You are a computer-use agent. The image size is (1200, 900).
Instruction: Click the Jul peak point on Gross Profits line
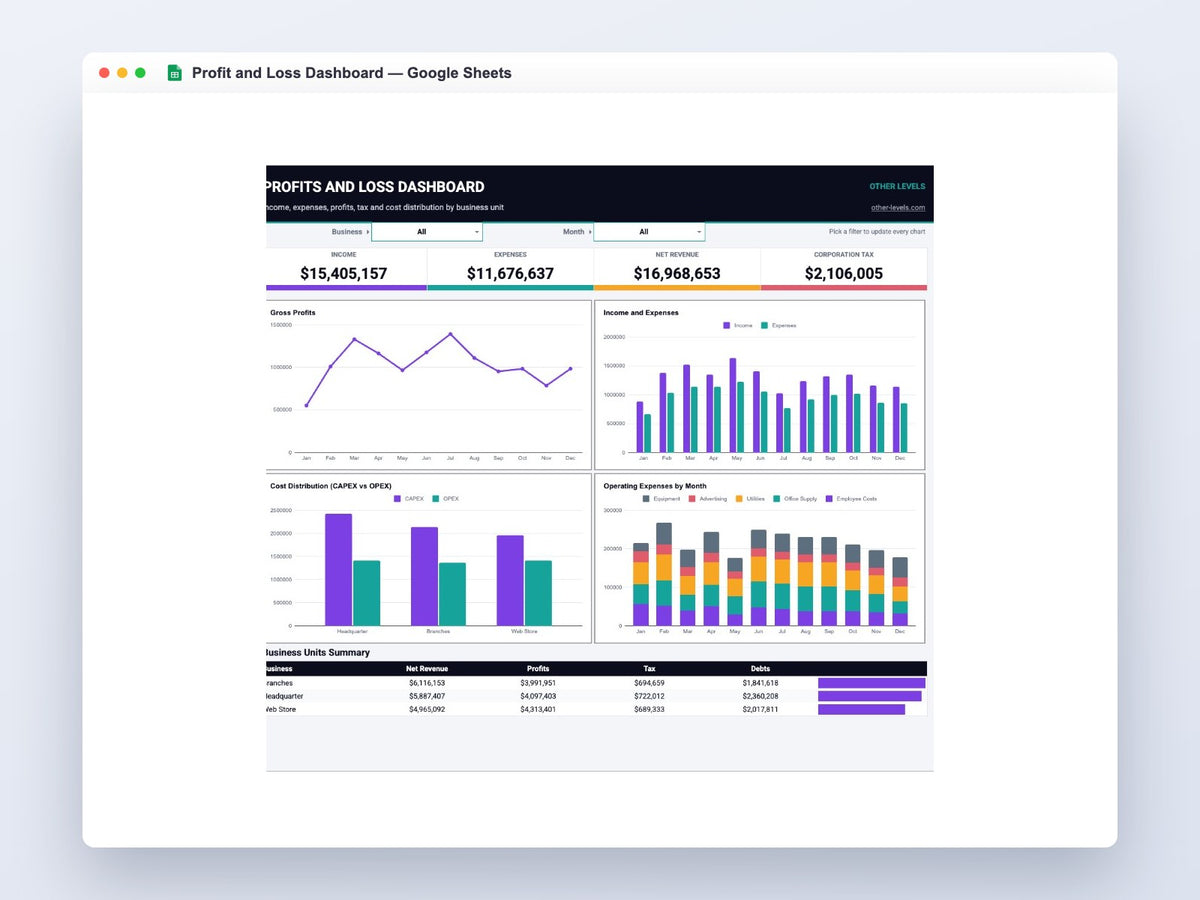pos(450,334)
